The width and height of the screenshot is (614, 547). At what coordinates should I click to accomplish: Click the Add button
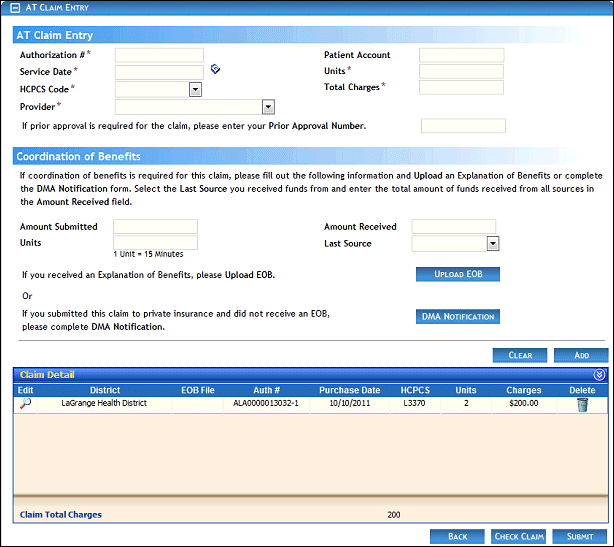tap(579, 355)
